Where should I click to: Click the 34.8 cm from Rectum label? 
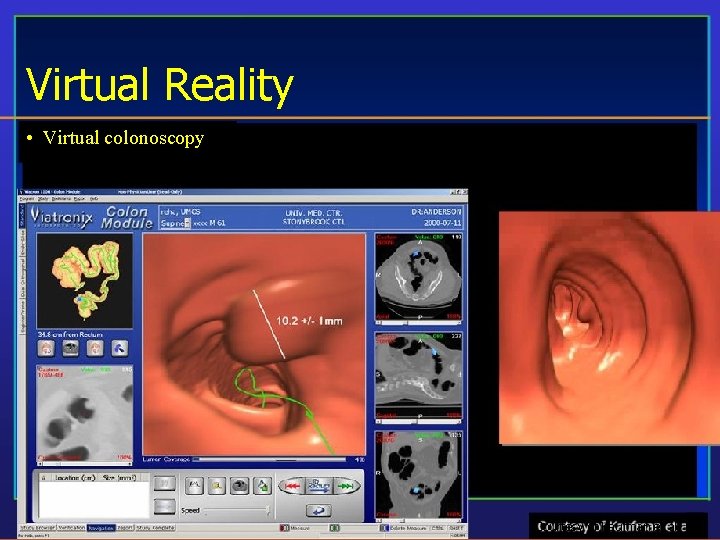(70, 334)
